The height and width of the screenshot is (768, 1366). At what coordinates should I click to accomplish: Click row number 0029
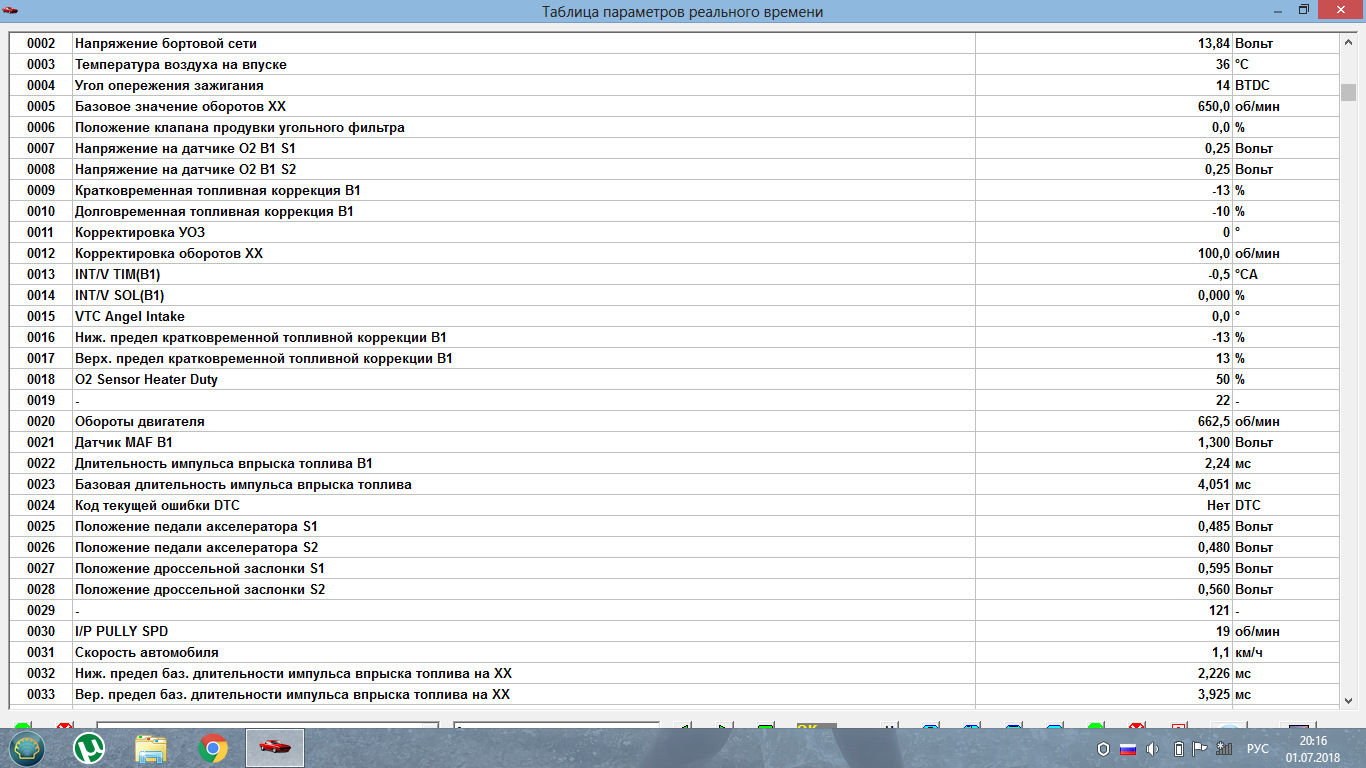point(41,611)
